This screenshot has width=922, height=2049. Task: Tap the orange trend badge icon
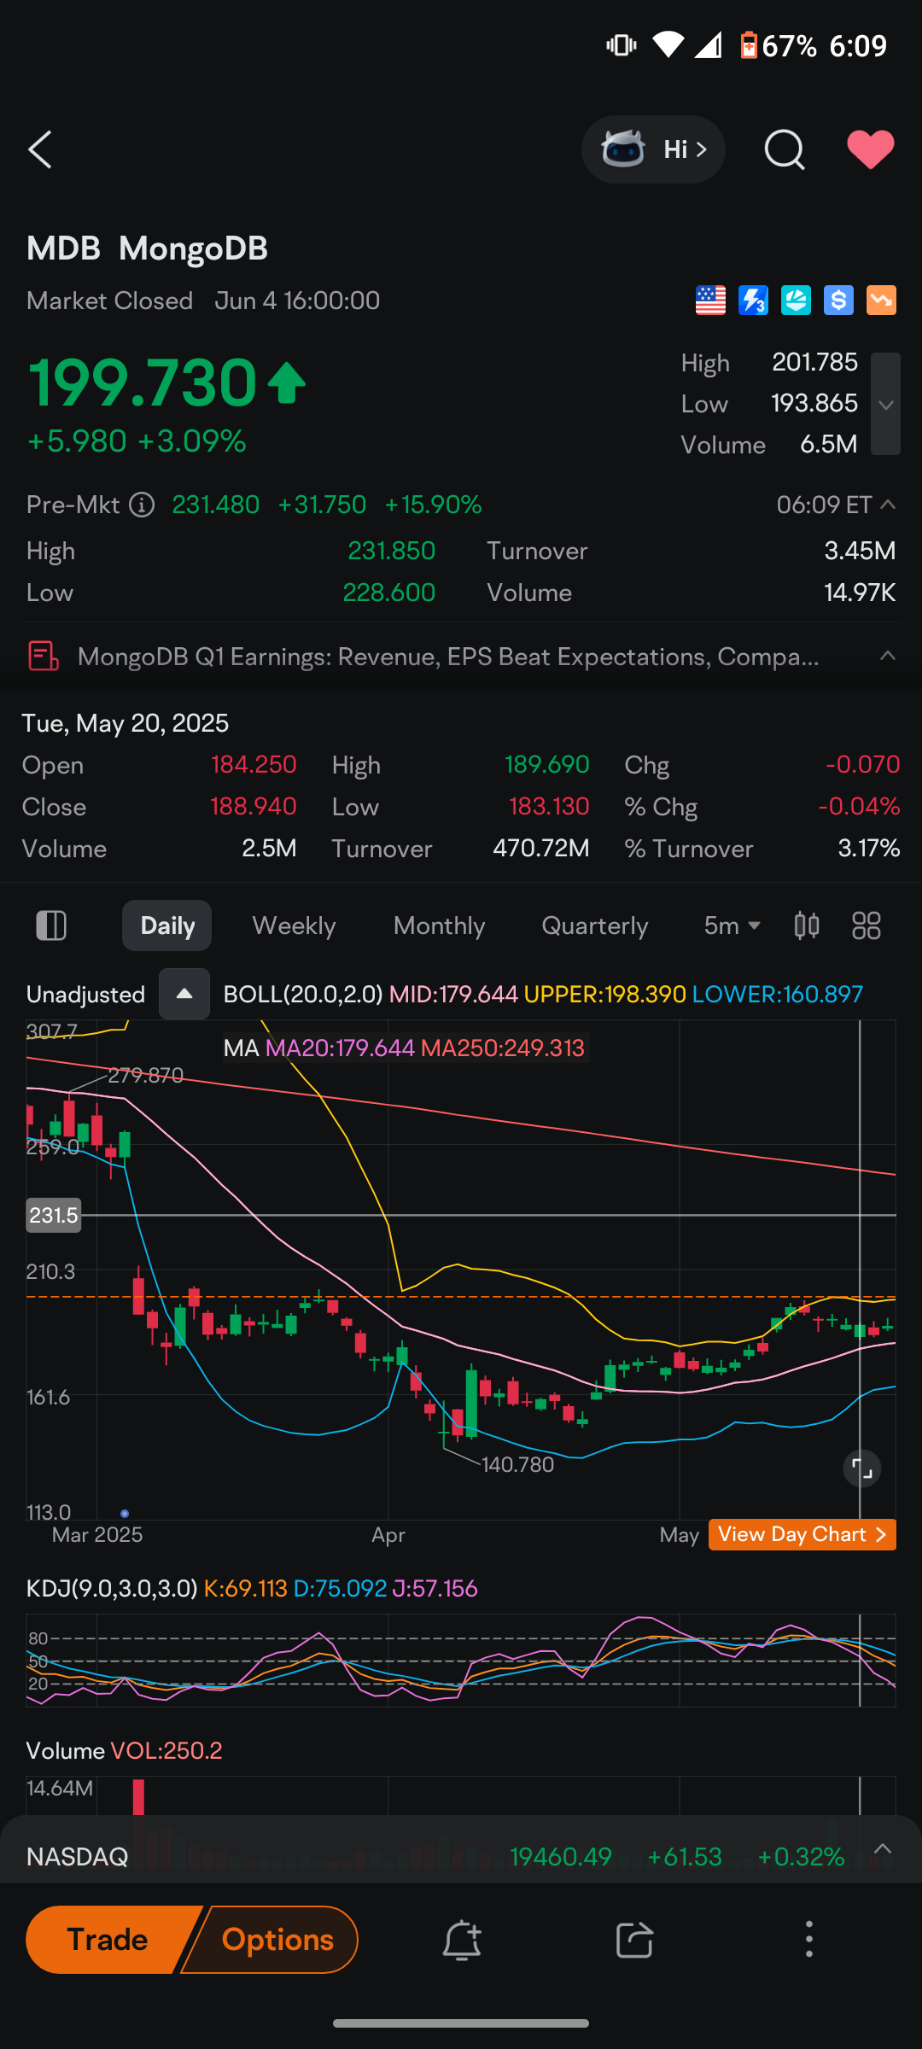pyautogui.click(x=881, y=300)
